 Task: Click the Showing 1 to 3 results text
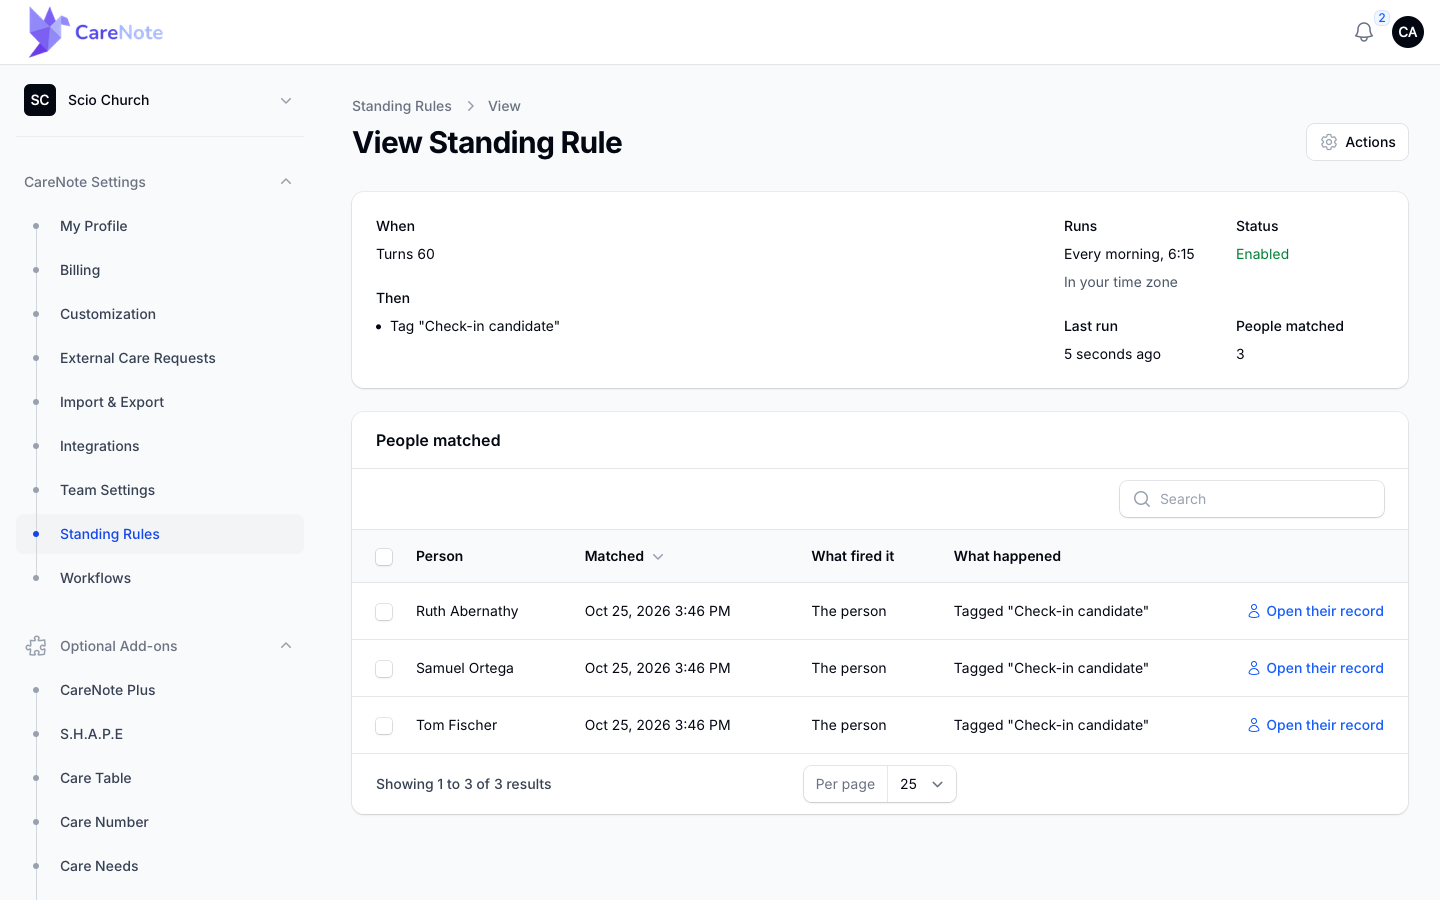tap(464, 784)
